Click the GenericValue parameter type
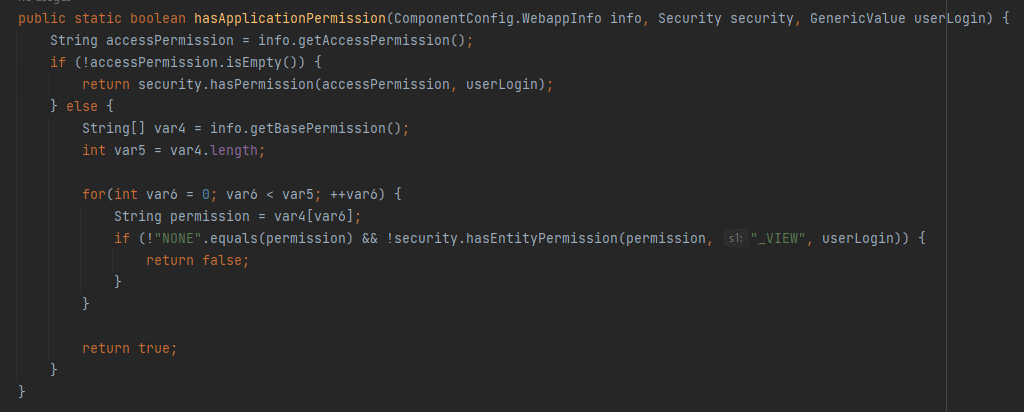 pos(857,18)
